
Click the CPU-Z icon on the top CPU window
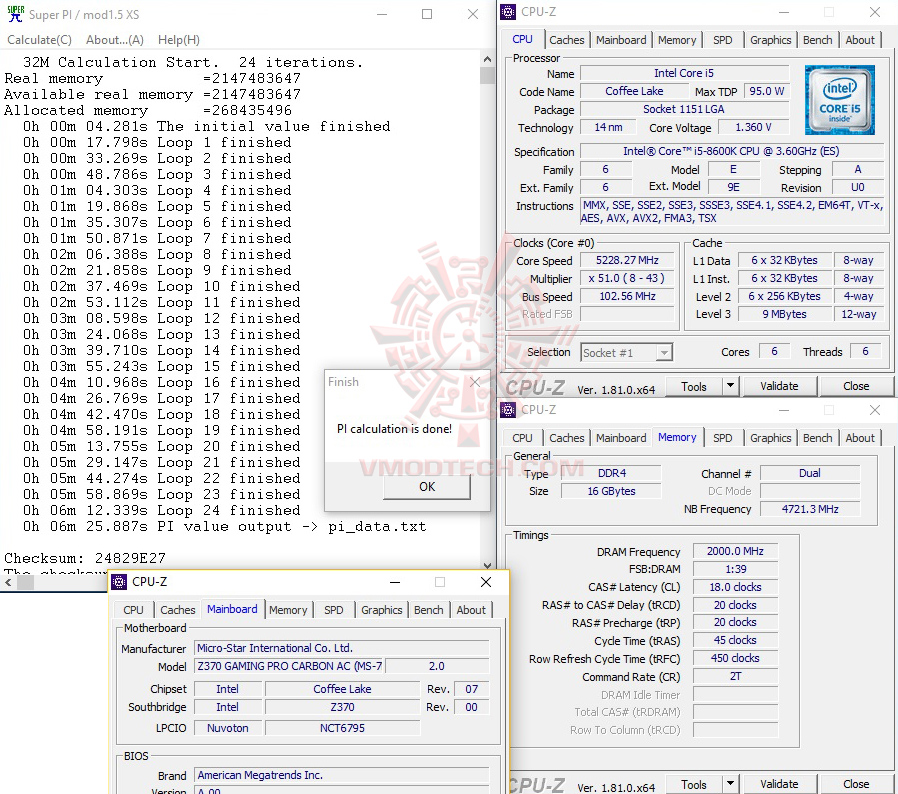click(508, 11)
